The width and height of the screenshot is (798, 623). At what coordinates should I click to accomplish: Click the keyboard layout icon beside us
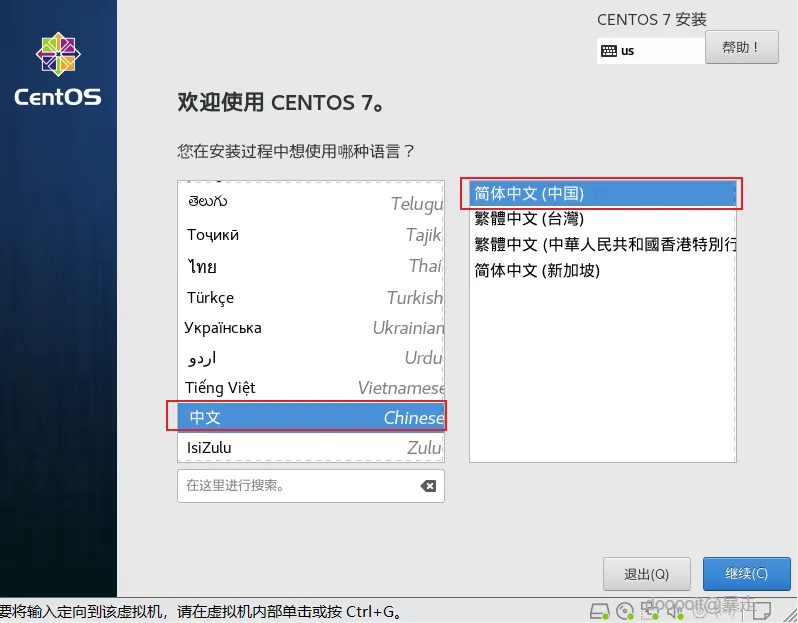609,51
